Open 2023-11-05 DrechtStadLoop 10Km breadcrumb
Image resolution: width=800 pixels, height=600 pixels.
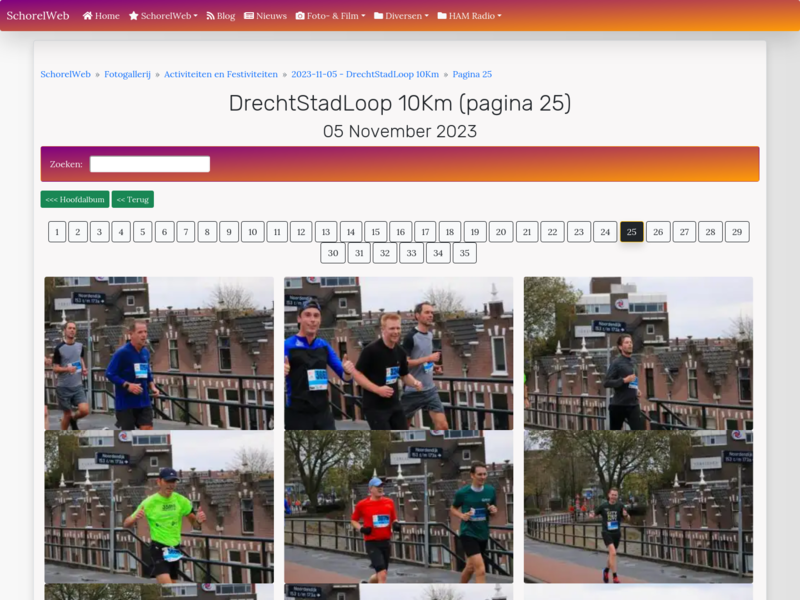click(365, 74)
